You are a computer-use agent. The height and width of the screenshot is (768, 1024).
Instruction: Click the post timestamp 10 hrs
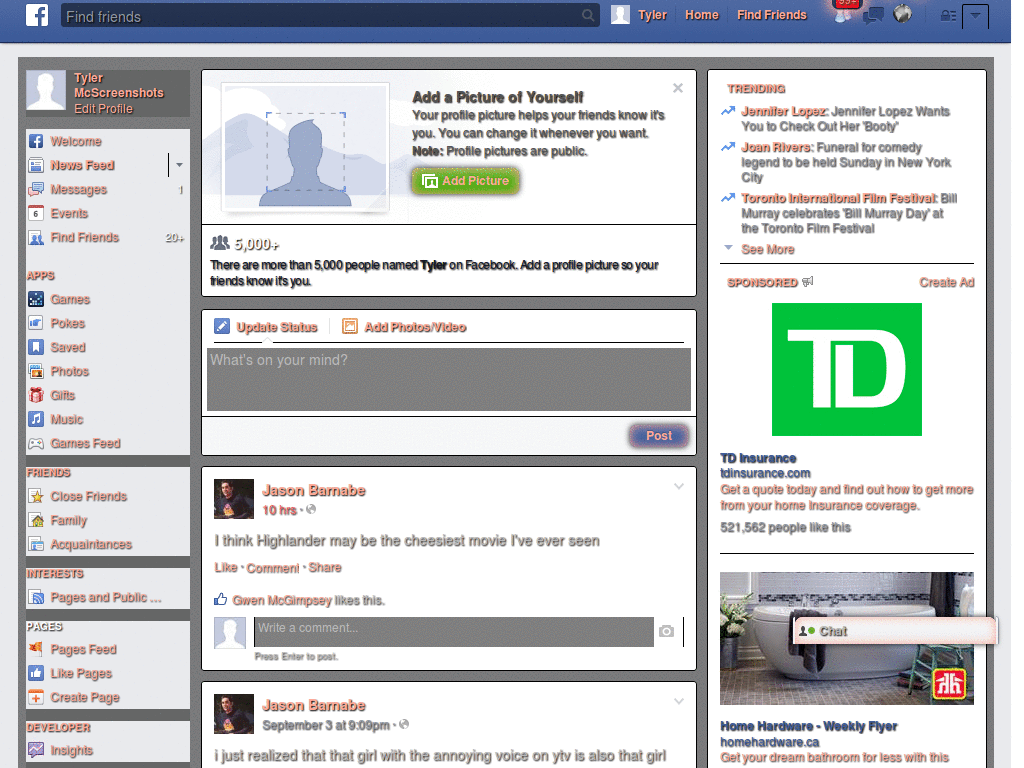[x=280, y=510]
